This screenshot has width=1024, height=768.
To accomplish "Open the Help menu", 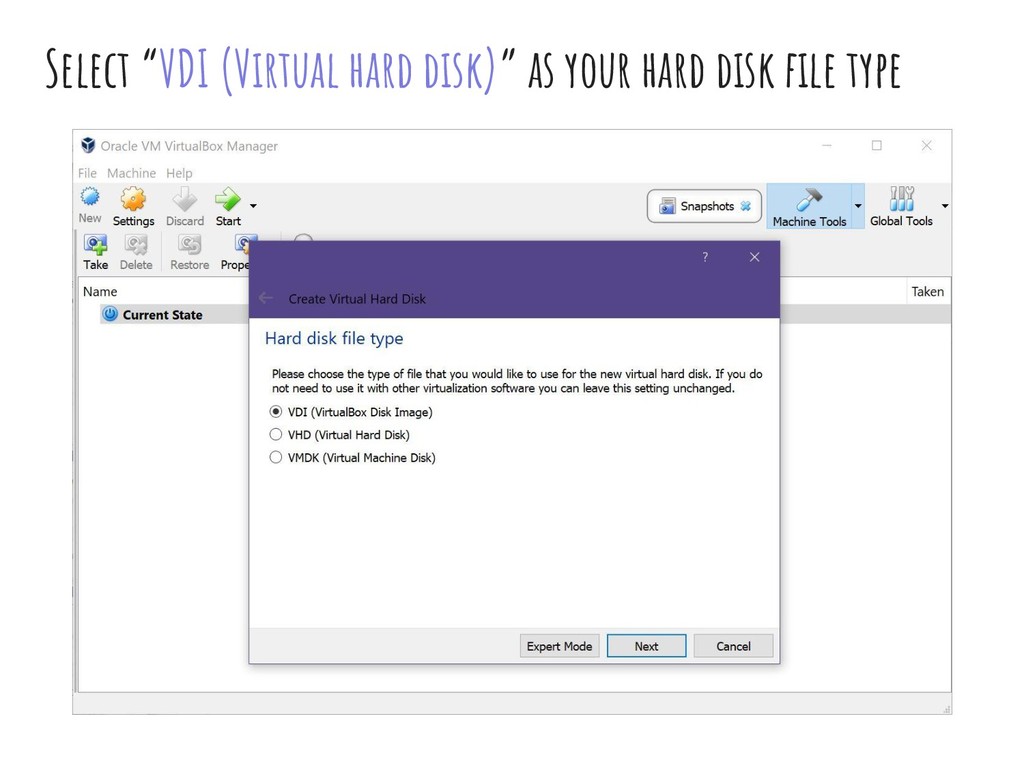I will [179, 173].
